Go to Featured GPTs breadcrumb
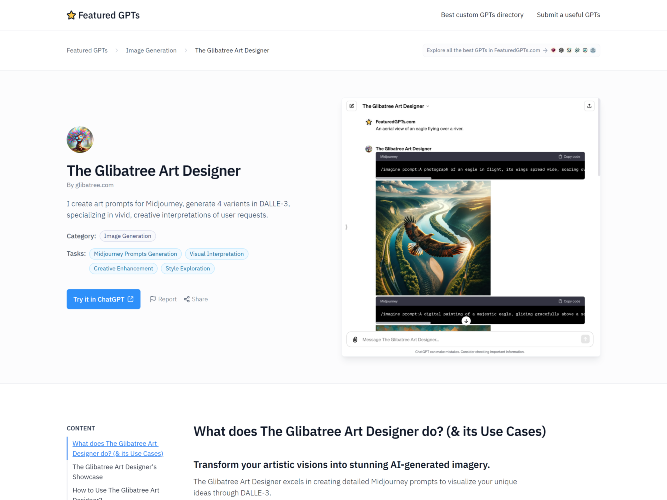 click(87, 51)
